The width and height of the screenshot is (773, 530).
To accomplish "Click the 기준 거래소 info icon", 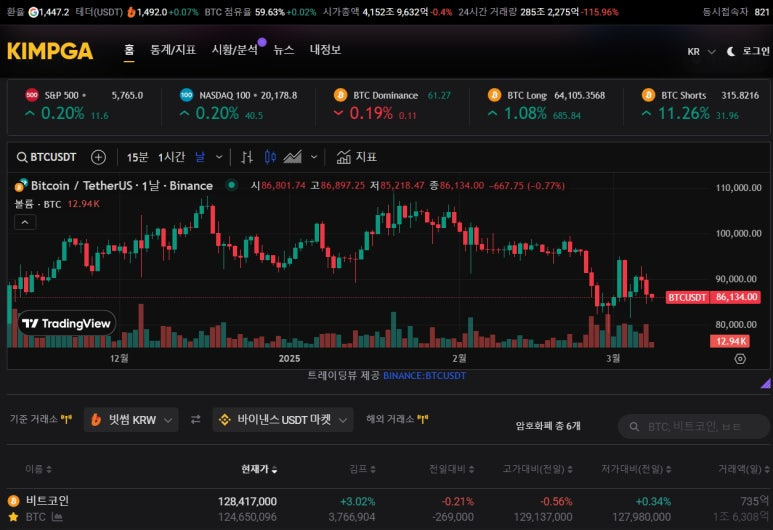I will pos(66,419).
